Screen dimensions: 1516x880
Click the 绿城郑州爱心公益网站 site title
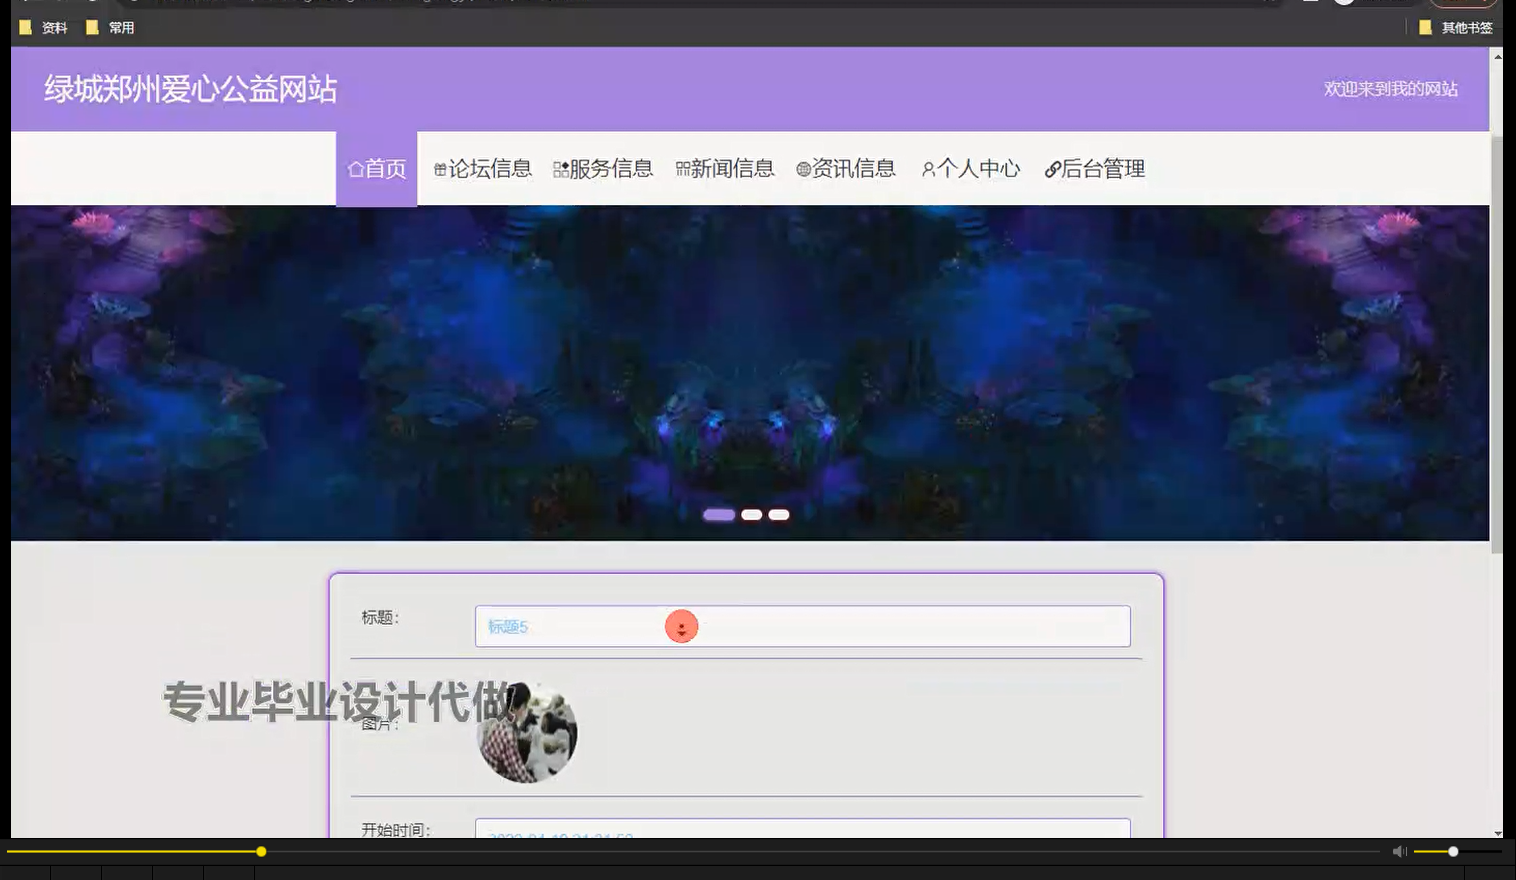pos(190,89)
